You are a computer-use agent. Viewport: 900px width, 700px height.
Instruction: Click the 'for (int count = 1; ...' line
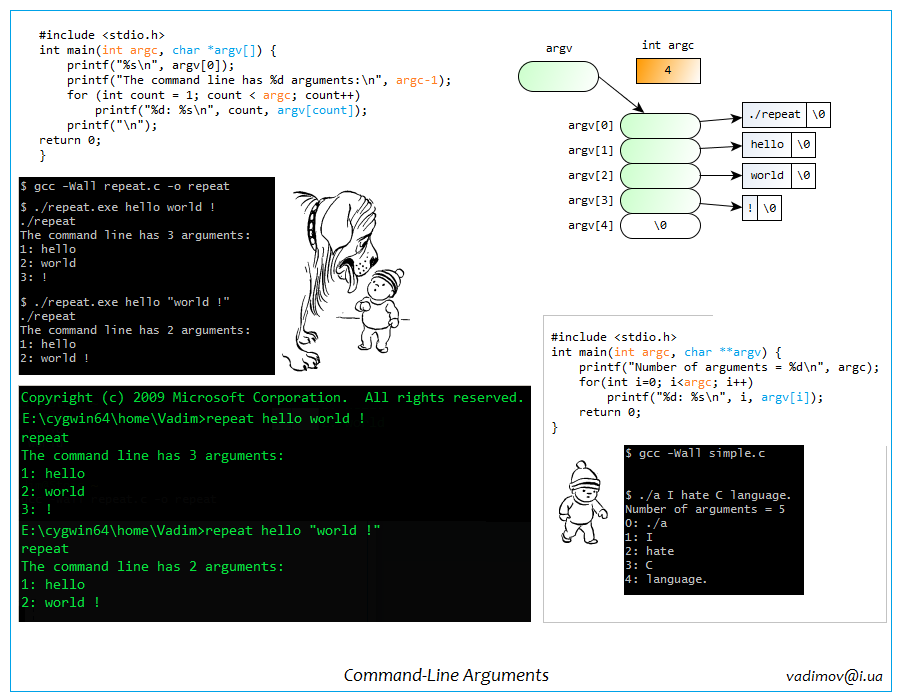pyautogui.click(x=214, y=95)
